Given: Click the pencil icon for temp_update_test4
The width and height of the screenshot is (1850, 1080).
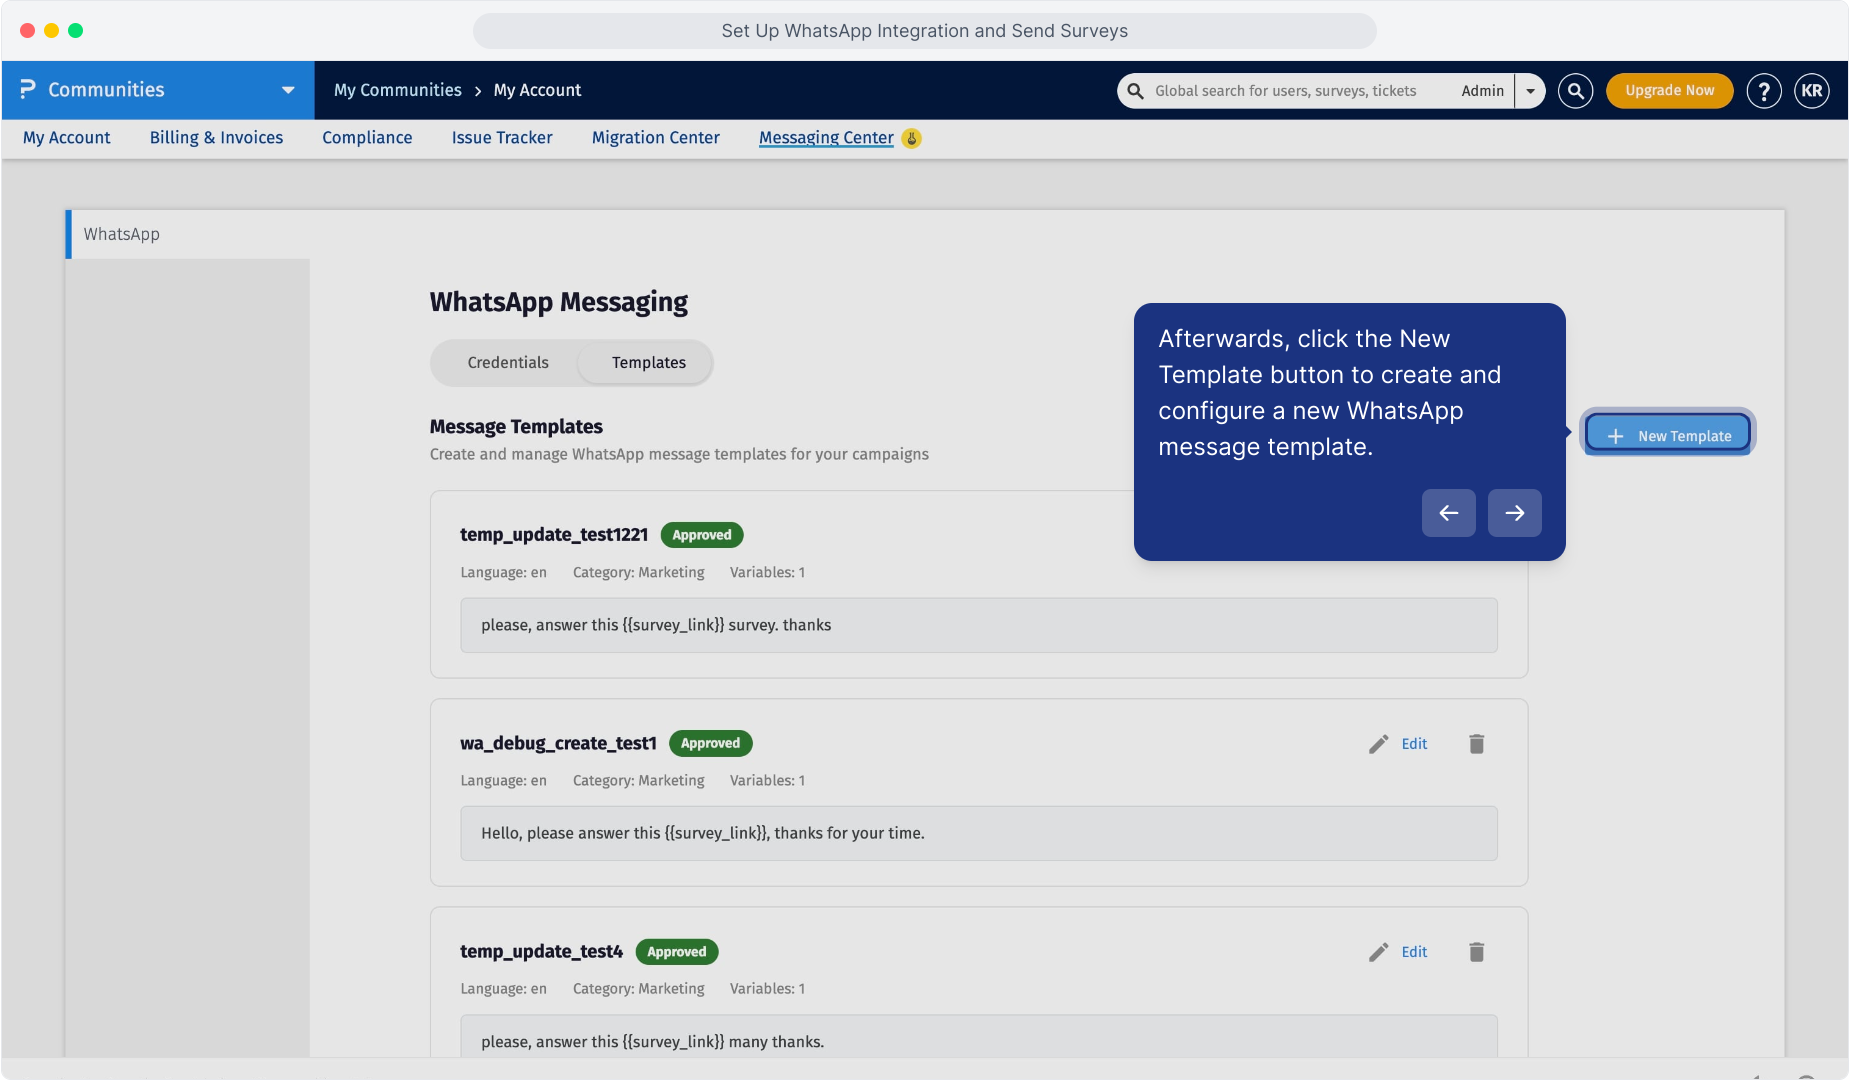Looking at the screenshot, I should [1379, 952].
